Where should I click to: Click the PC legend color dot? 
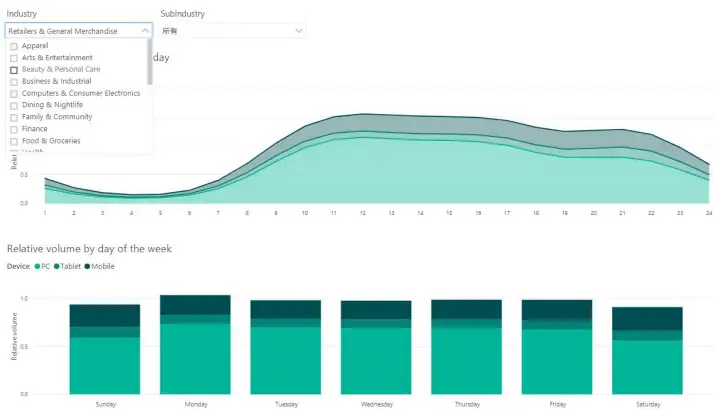(x=37, y=266)
